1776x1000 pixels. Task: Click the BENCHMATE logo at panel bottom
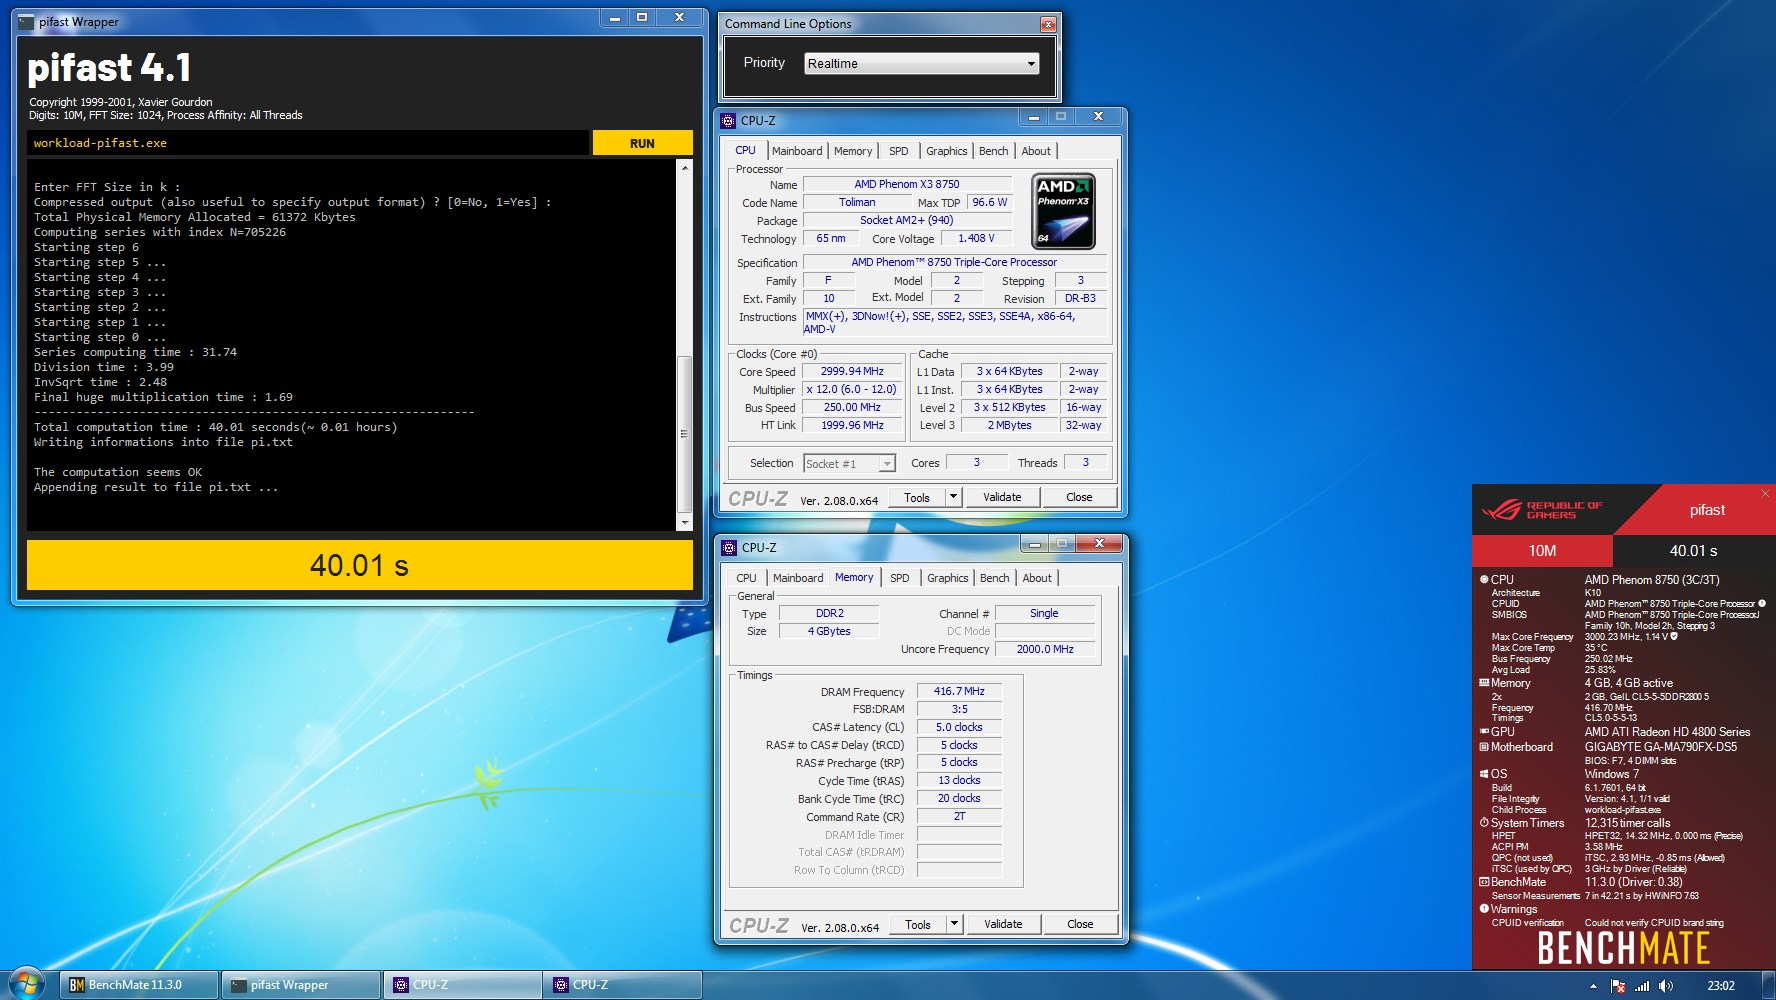click(x=1623, y=948)
